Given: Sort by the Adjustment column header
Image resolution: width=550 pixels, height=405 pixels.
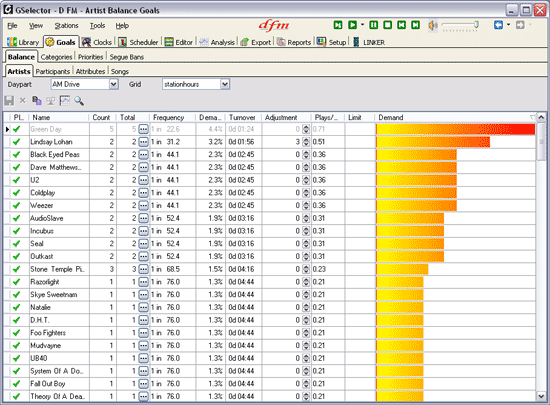Looking at the screenshot, I should [x=286, y=117].
